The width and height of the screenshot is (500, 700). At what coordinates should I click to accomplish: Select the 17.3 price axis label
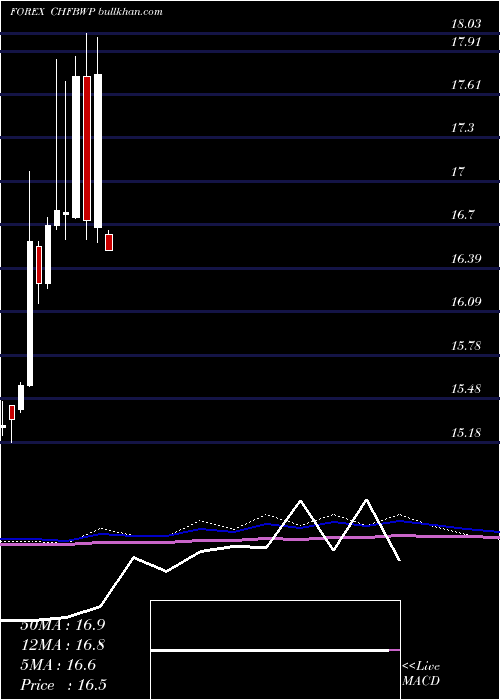coord(462,128)
